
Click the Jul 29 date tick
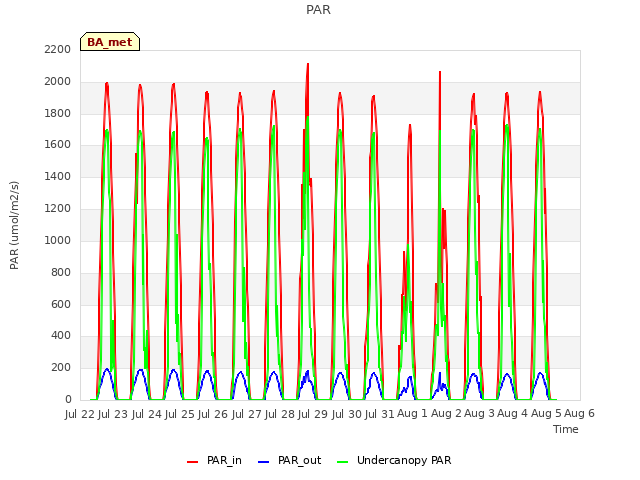pyautogui.click(x=313, y=414)
